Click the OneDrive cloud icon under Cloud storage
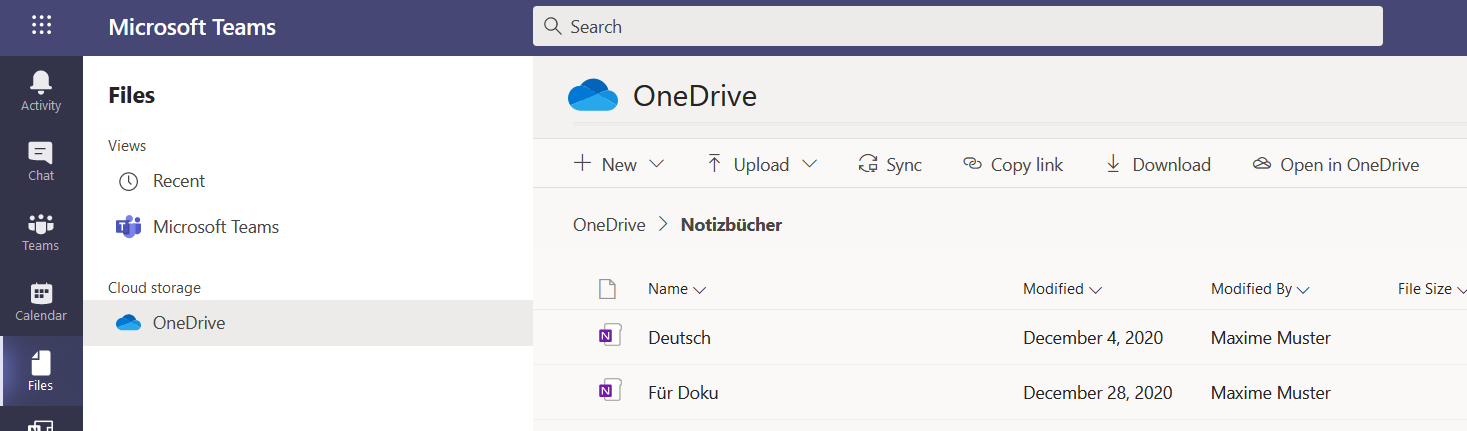This screenshot has height=431, width=1467. tap(128, 323)
